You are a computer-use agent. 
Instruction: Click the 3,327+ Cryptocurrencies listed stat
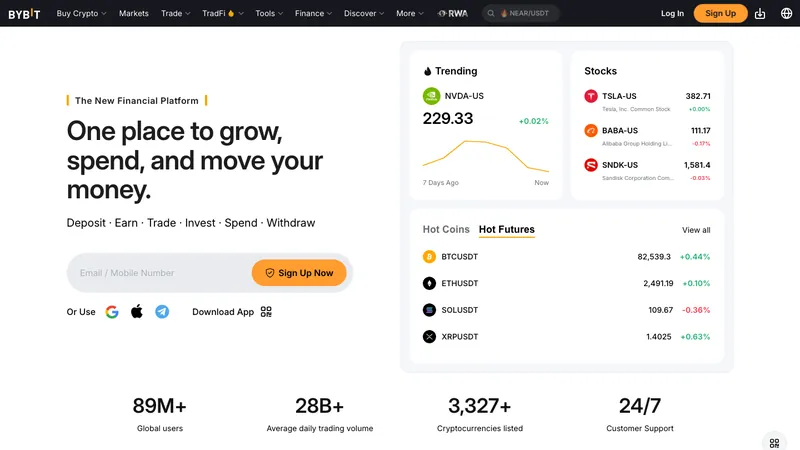[x=480, y=414]
